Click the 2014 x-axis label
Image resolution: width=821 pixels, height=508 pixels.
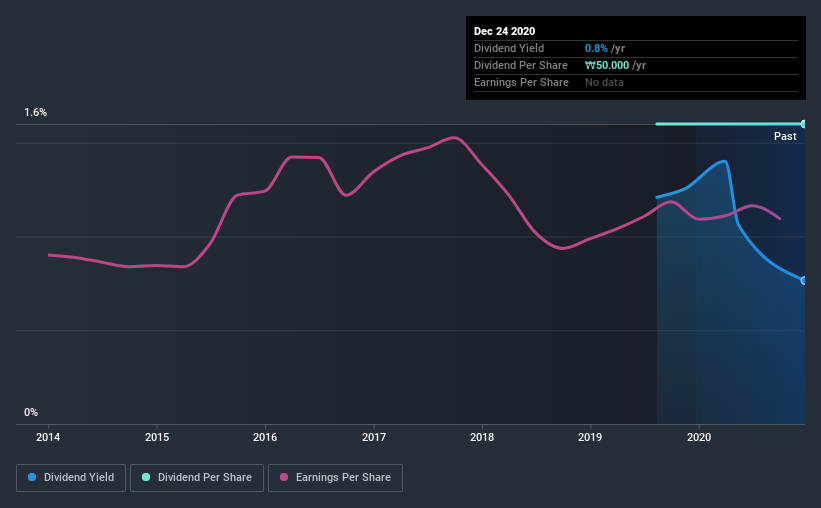pos(48,437)
